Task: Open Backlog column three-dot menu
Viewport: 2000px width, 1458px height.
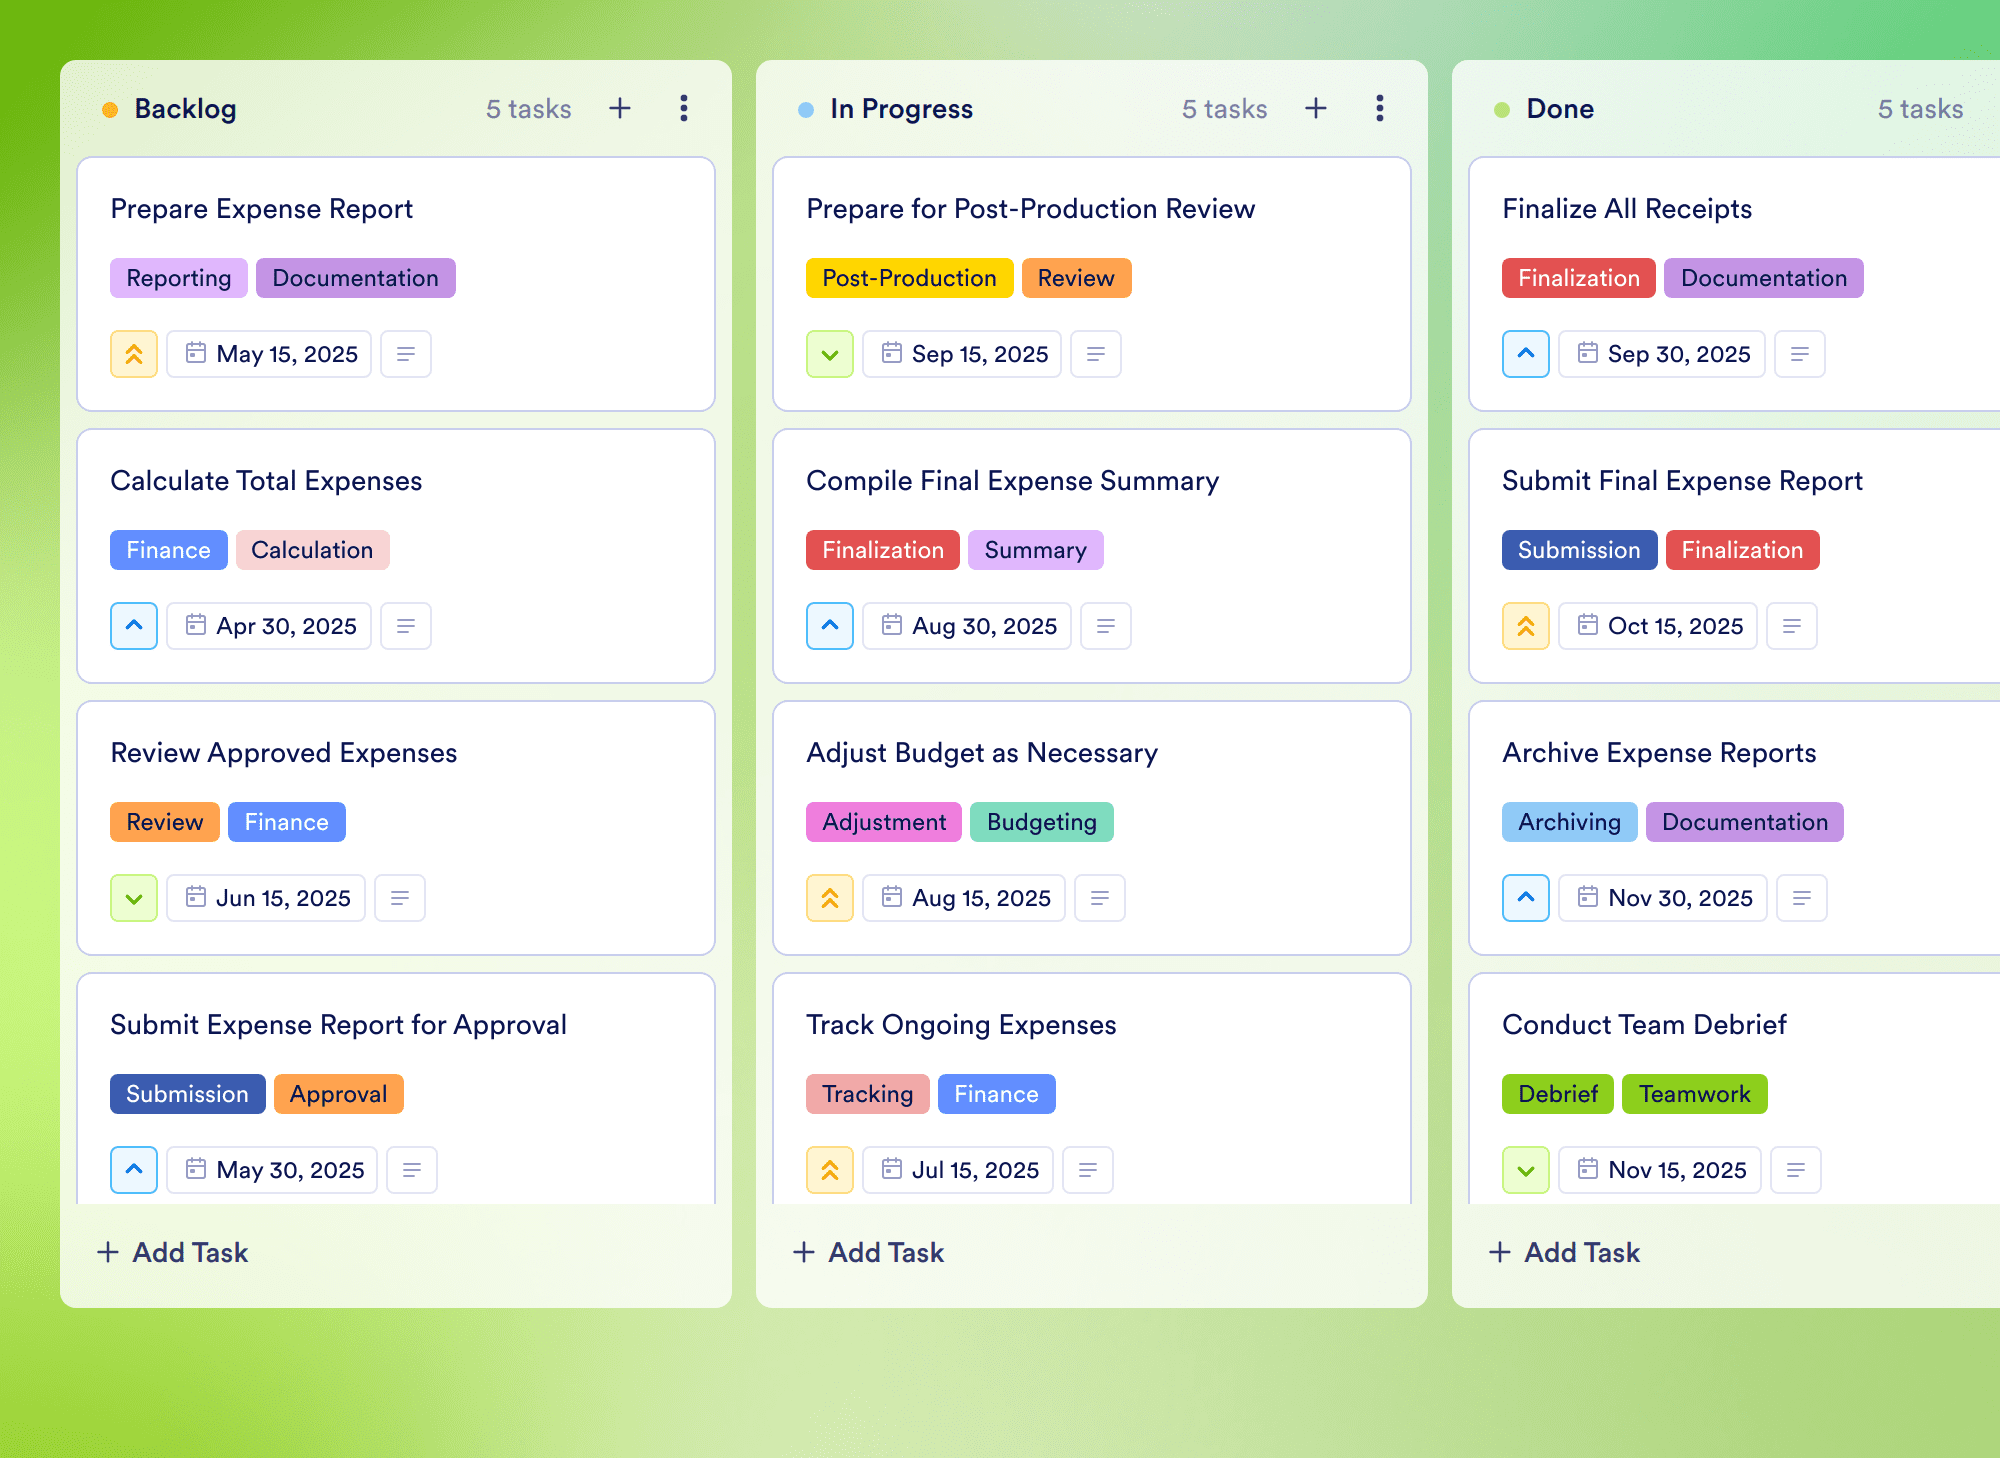Action: coord(684,108)
